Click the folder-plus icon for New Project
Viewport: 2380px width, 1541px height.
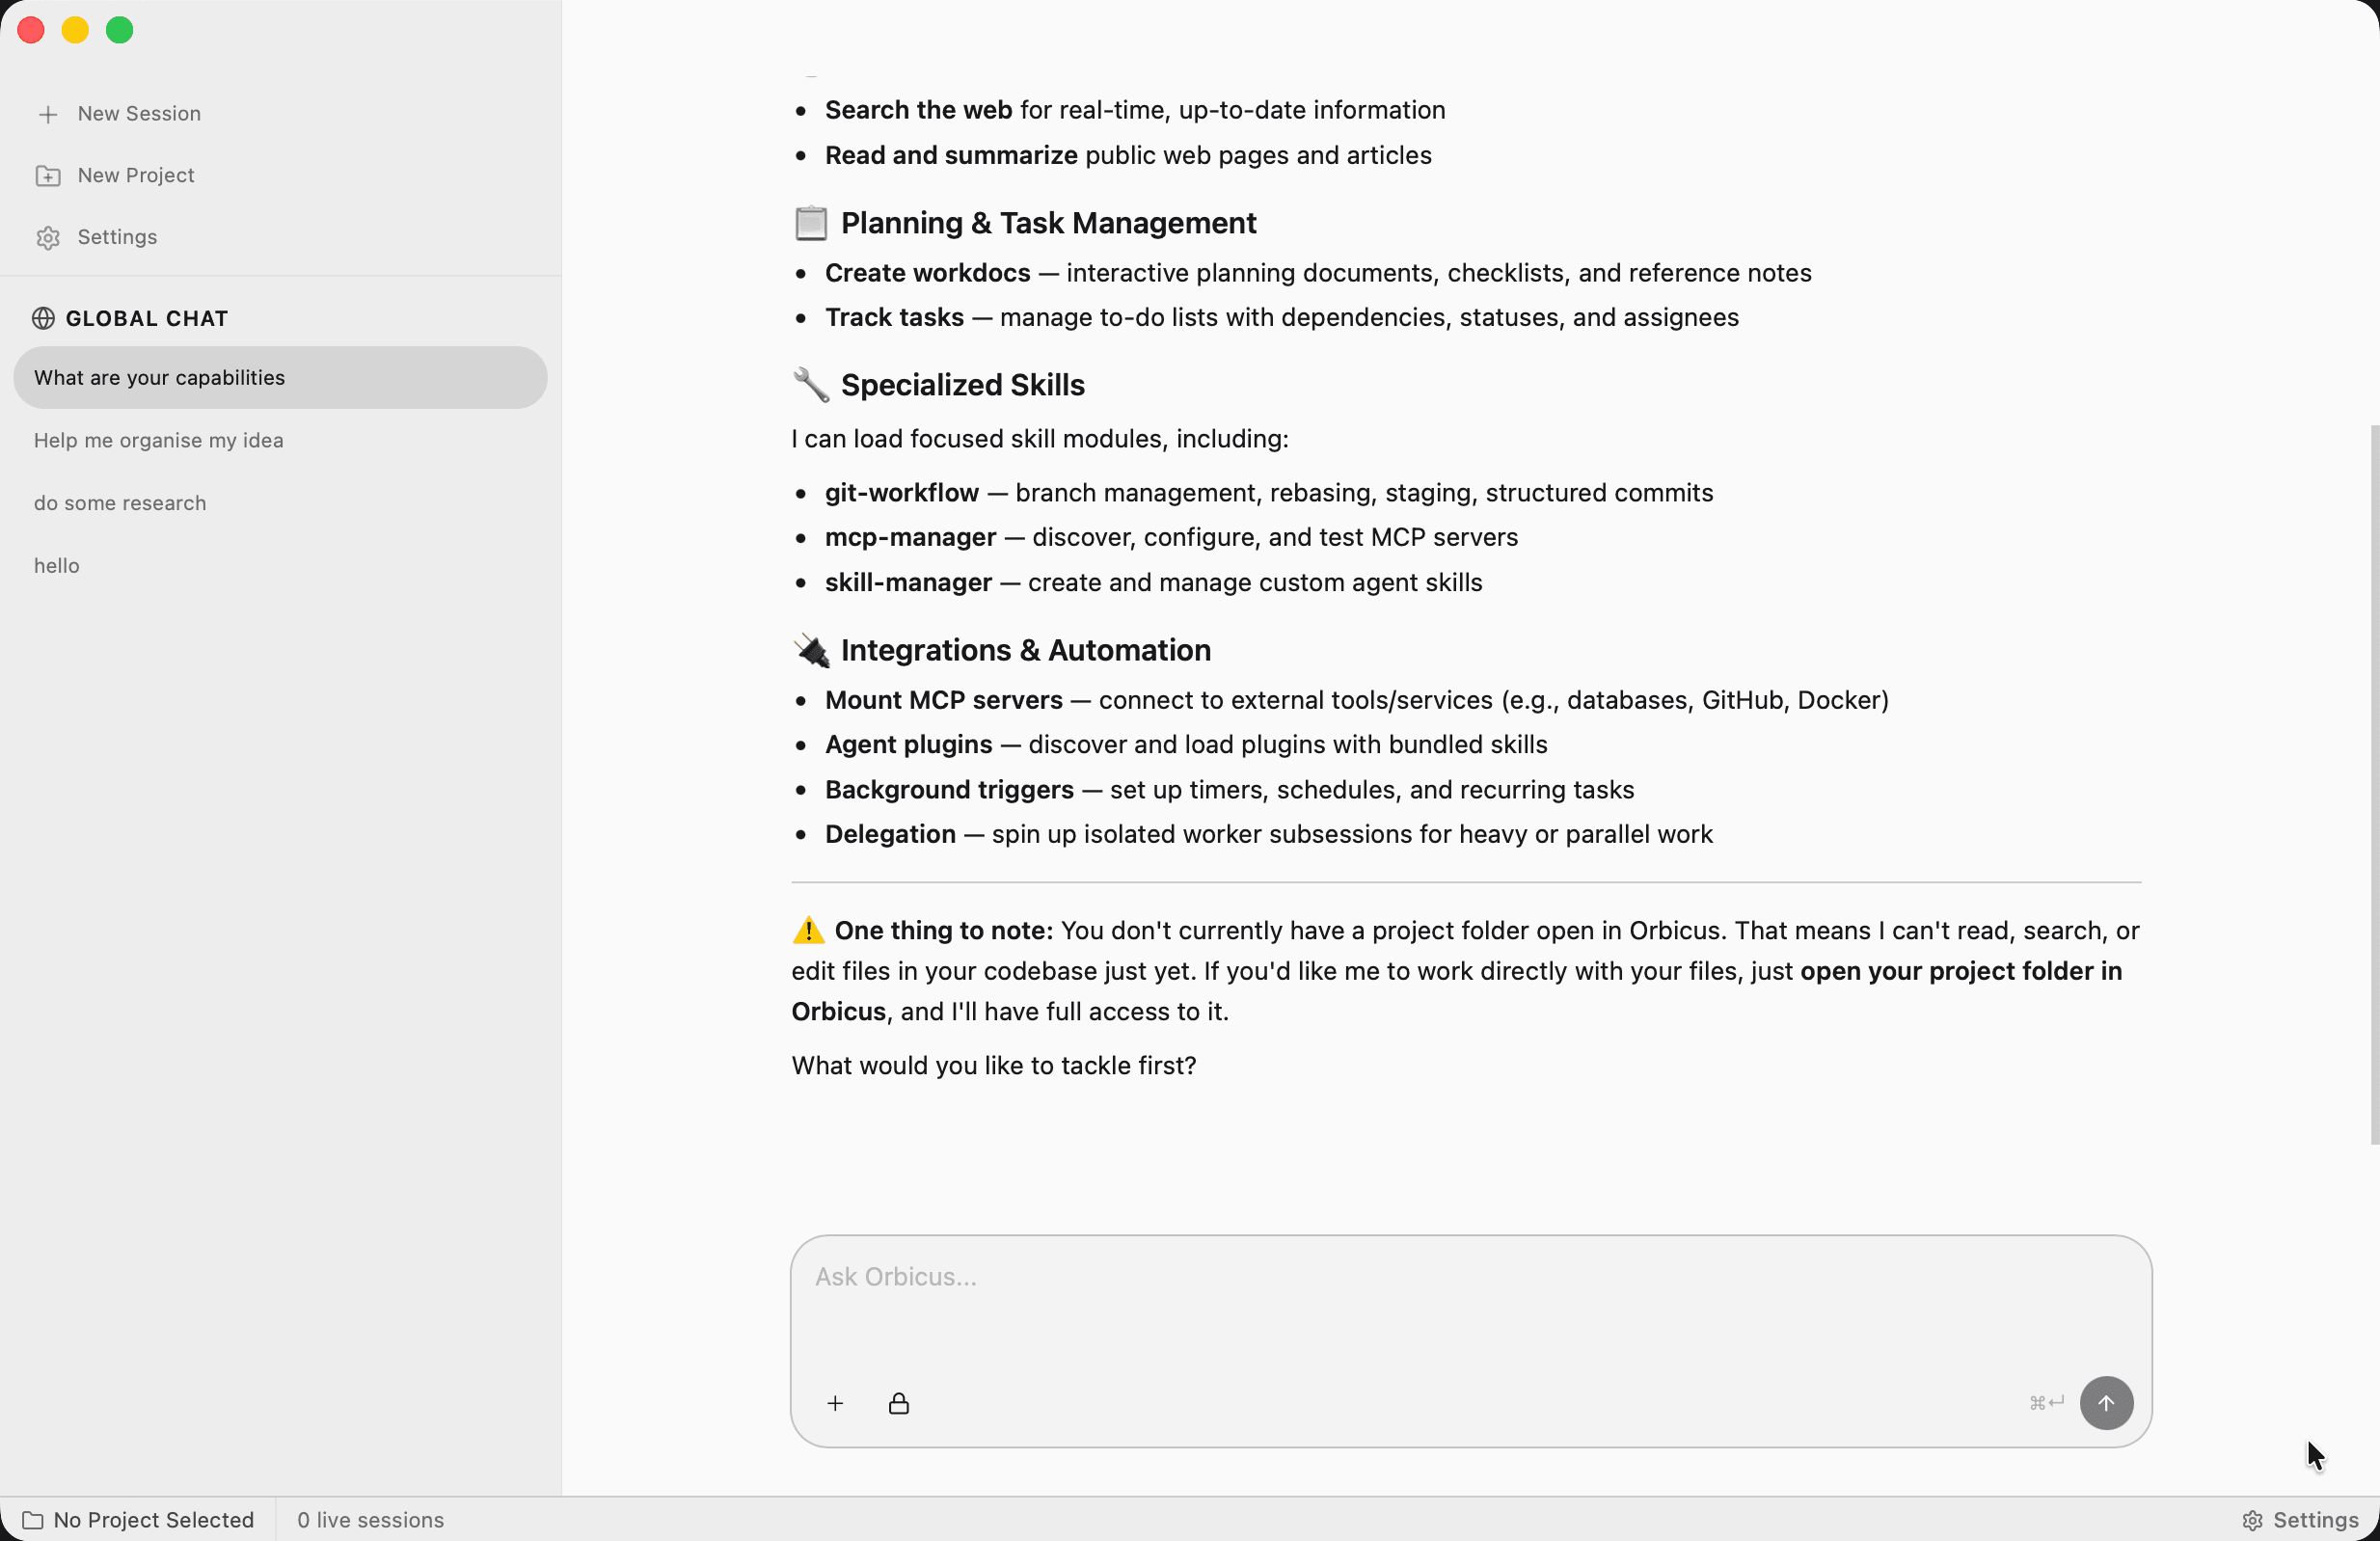click(x=47, y=176)
